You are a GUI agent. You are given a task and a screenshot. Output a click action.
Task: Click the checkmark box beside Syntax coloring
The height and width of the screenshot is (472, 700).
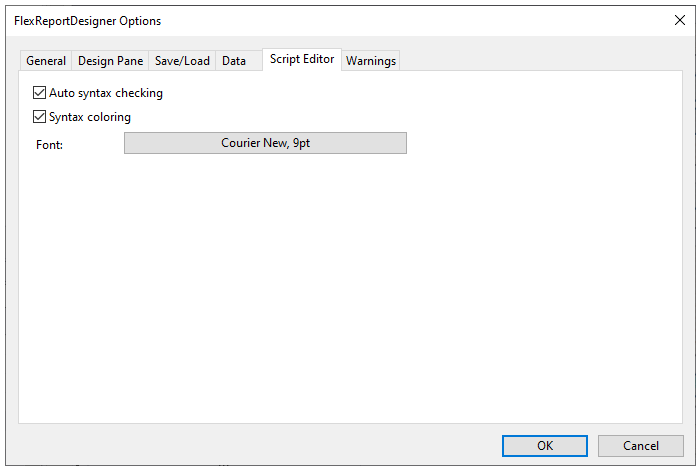click(40, 117)
